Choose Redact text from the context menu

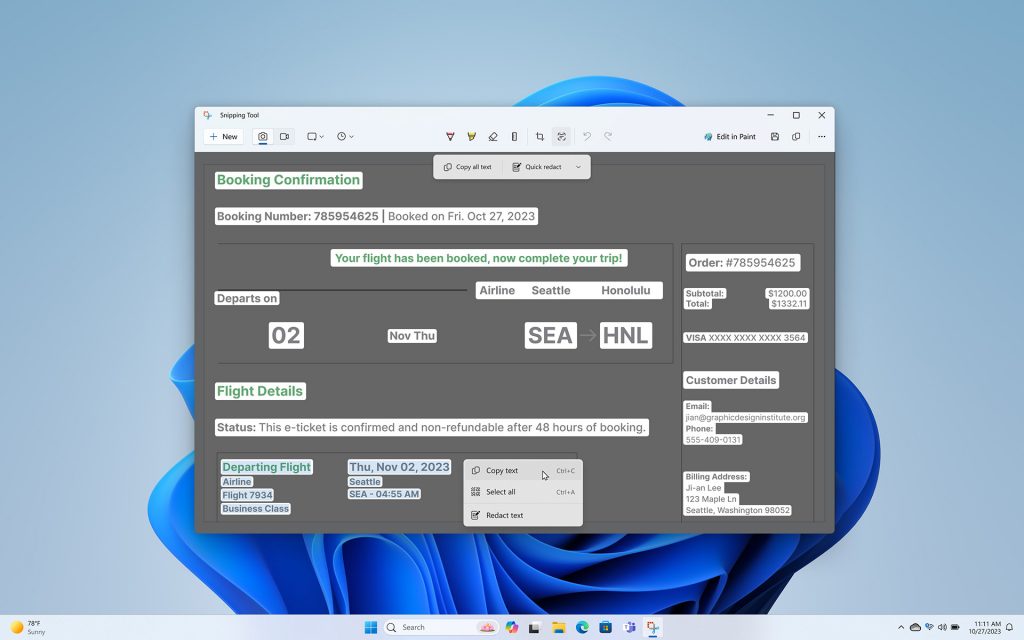pyautogui.click(x=503, y=515)
